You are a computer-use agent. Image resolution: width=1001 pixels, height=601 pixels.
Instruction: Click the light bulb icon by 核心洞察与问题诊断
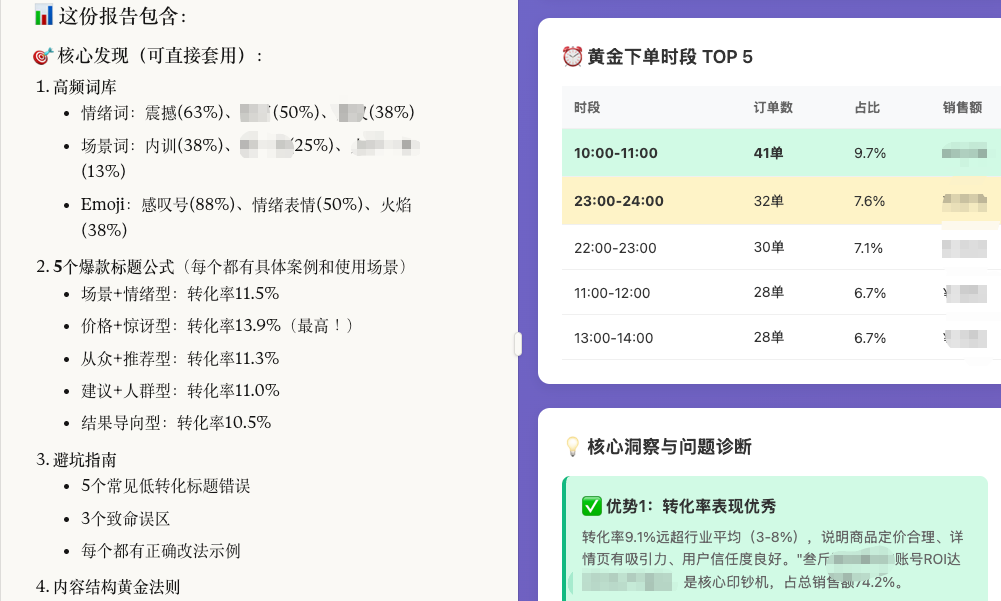click(x=573, y=447)
